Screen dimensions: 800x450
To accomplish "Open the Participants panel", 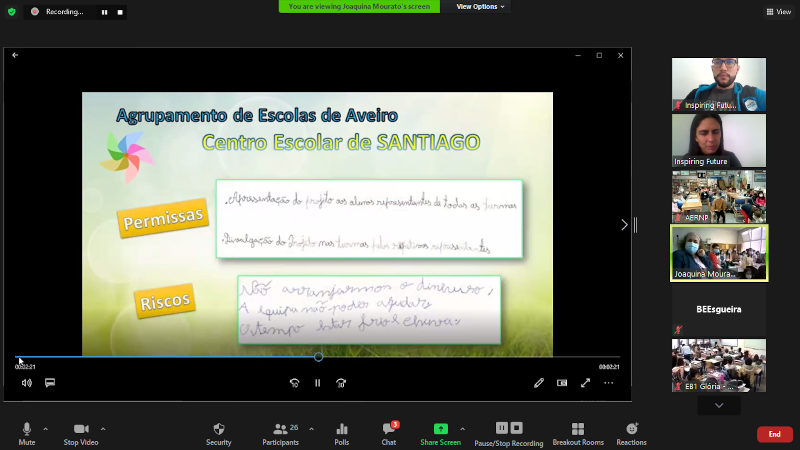I will 281,434.
